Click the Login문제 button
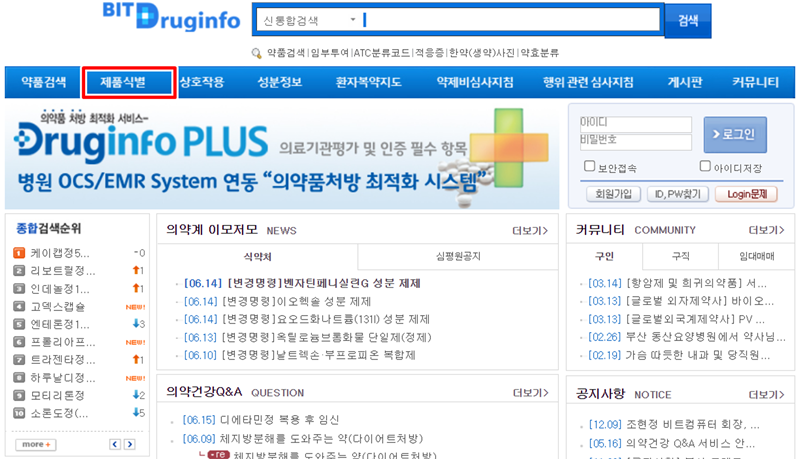Image resolution: width=800 pixels, height=459 pixels. point(746,194)
